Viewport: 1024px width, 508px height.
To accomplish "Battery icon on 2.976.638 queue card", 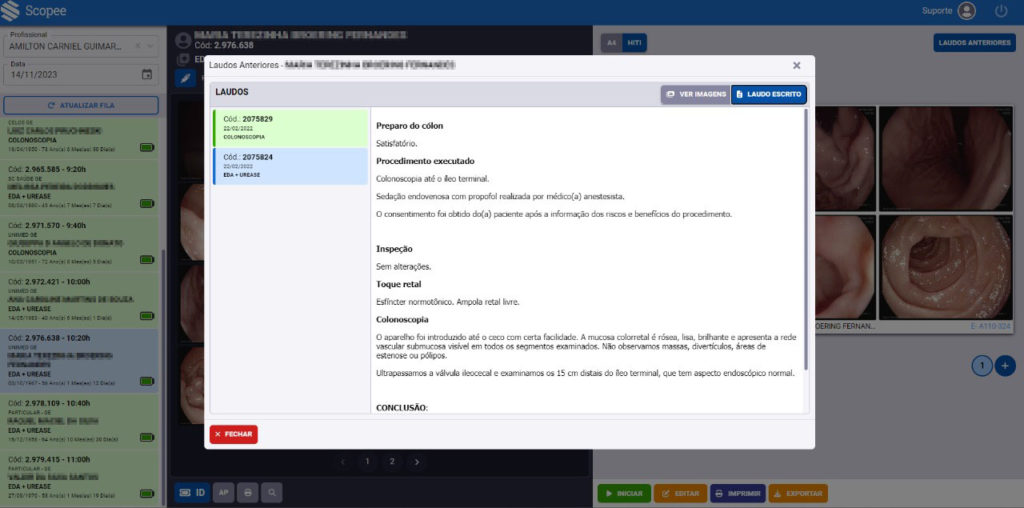I will 147,381.
